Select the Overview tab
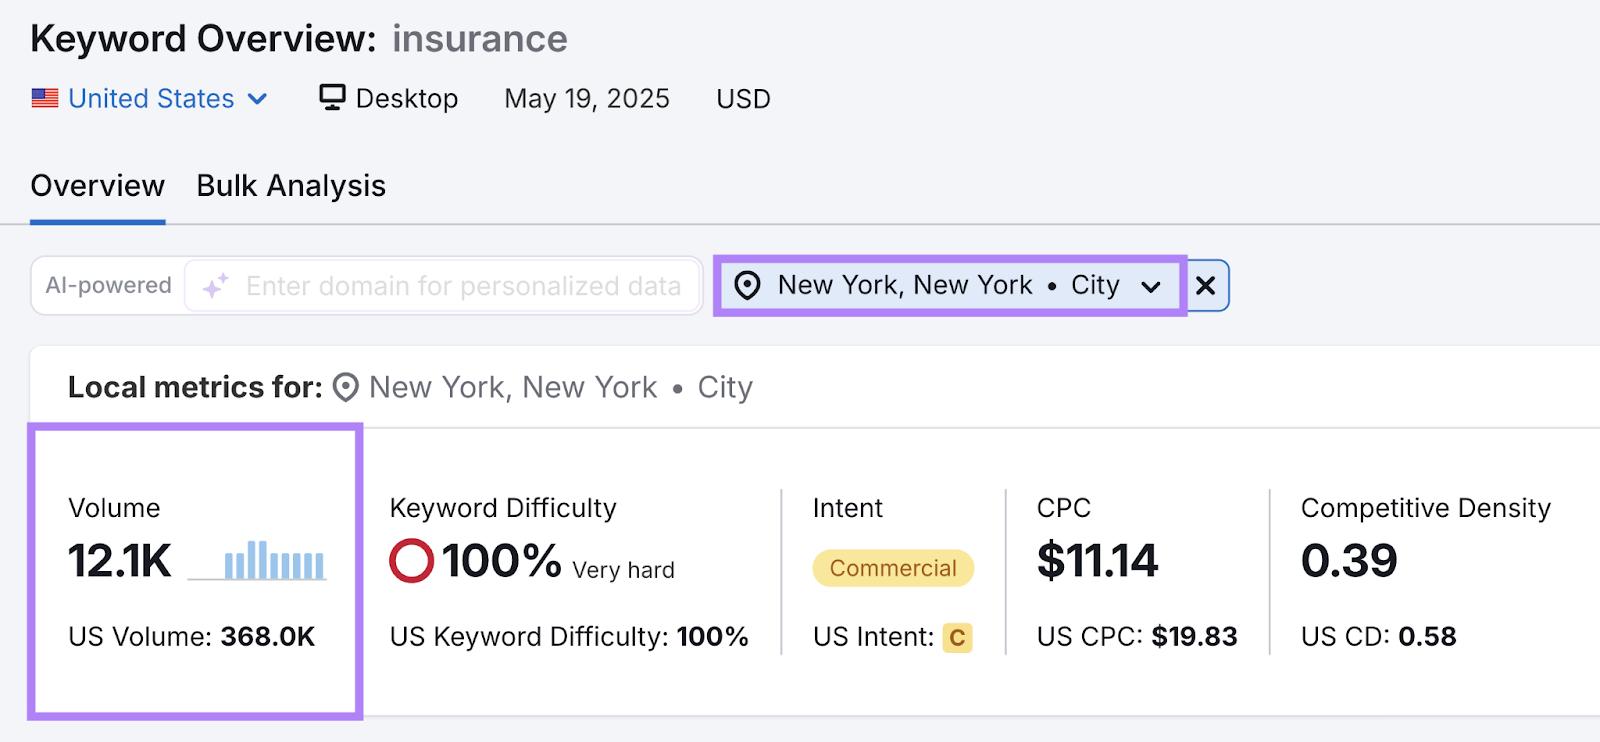Screen dimensions: 1600x742 (x=97, y=185)
